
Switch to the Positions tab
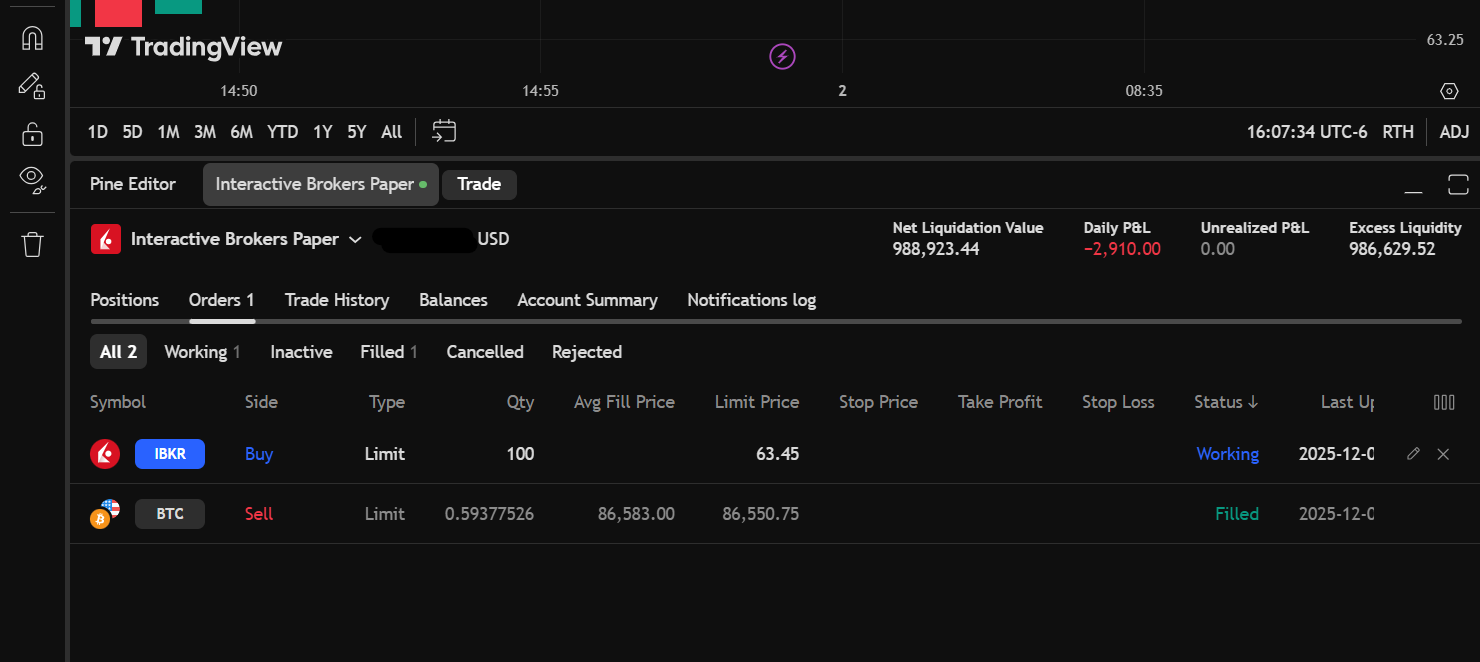124,300
